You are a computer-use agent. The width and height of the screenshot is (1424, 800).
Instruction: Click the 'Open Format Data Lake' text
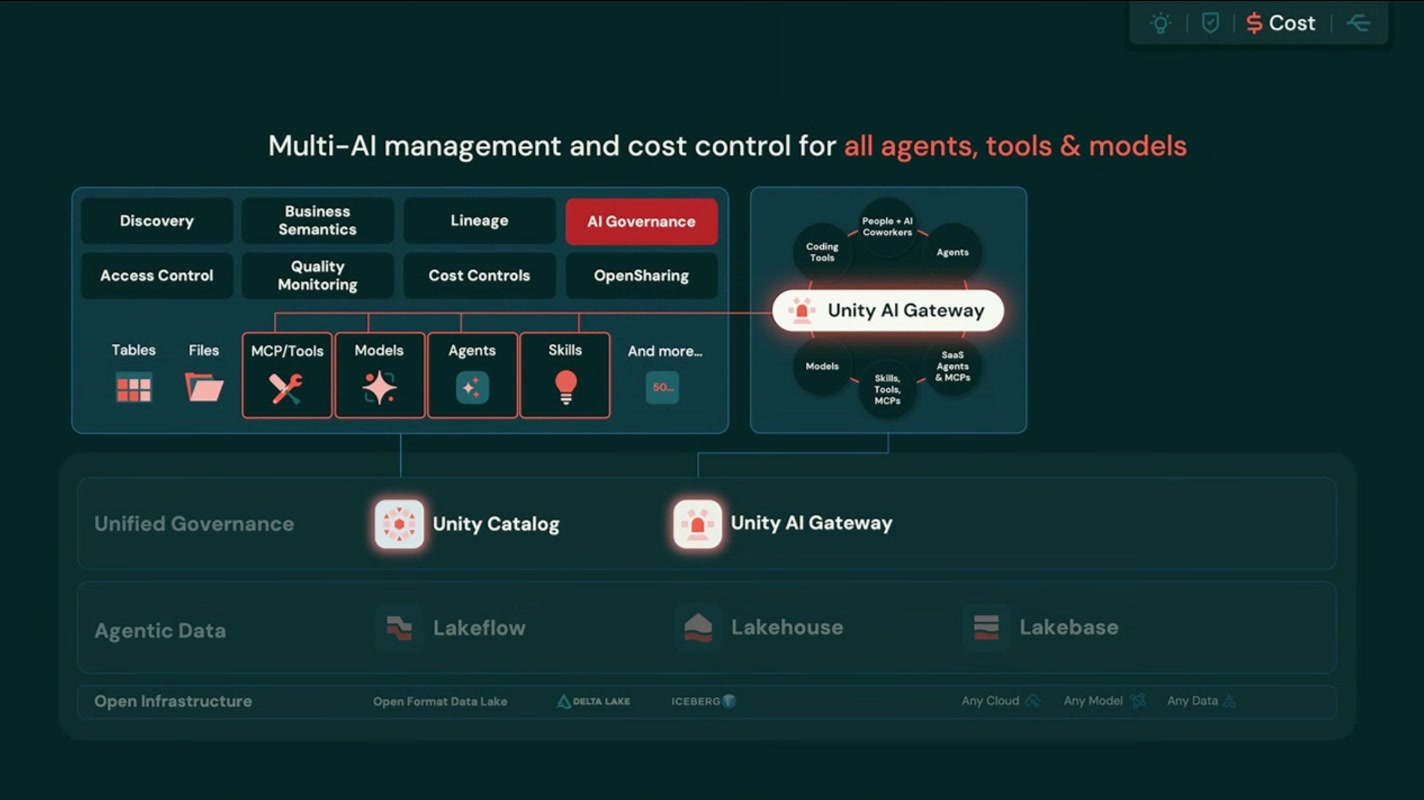point(440,701)
